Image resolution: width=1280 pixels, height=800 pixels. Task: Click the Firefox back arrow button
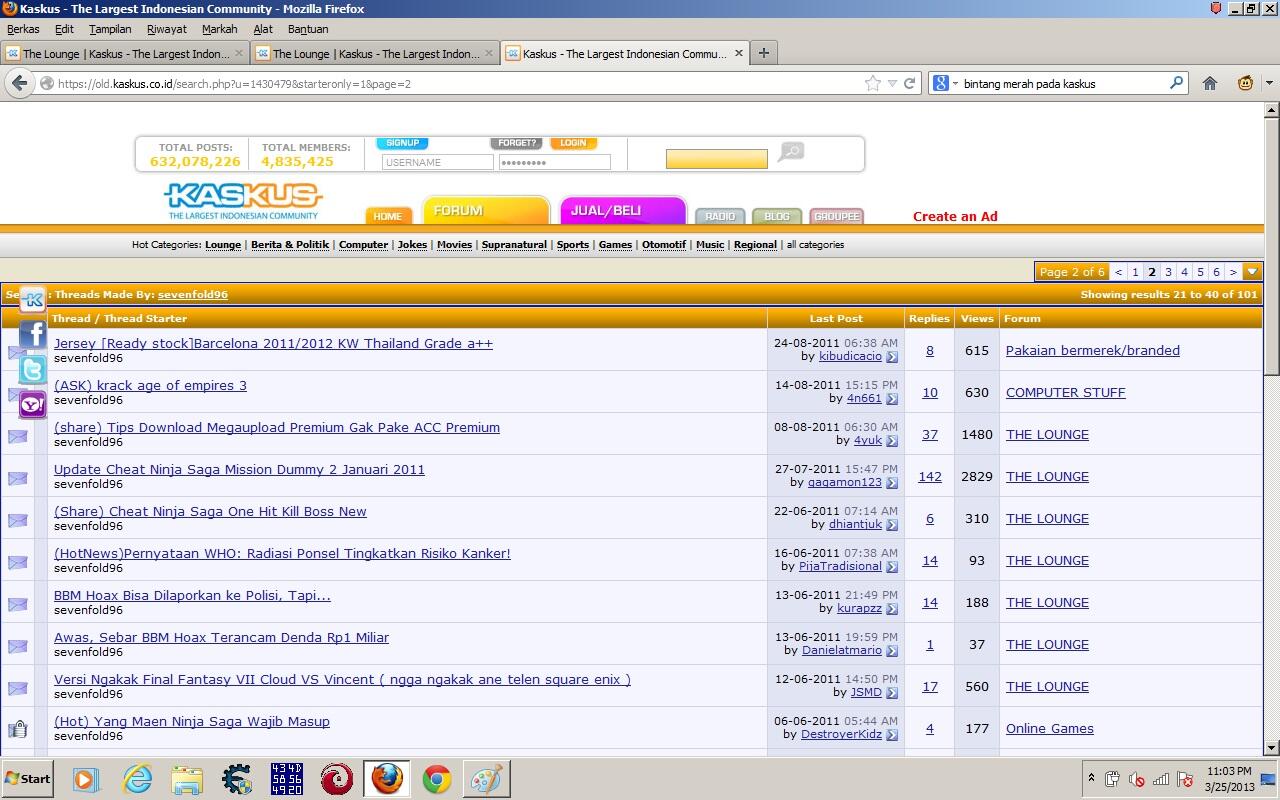point(19,83)
